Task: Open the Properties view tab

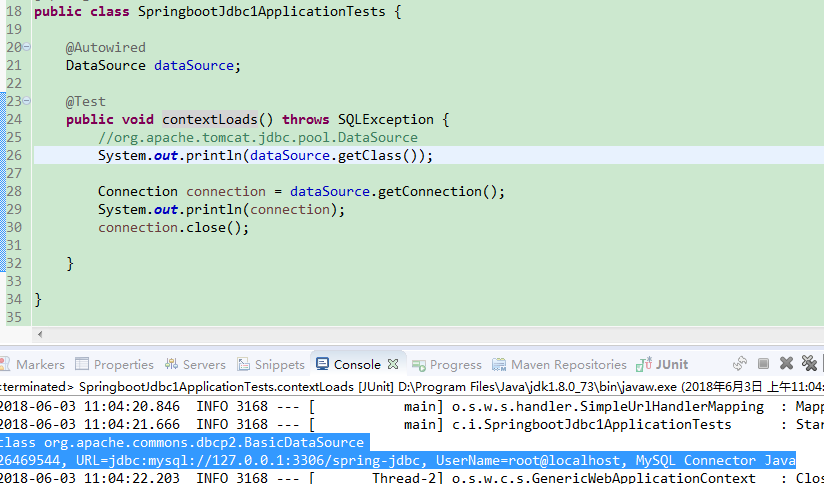Action: tap(115, 364)
